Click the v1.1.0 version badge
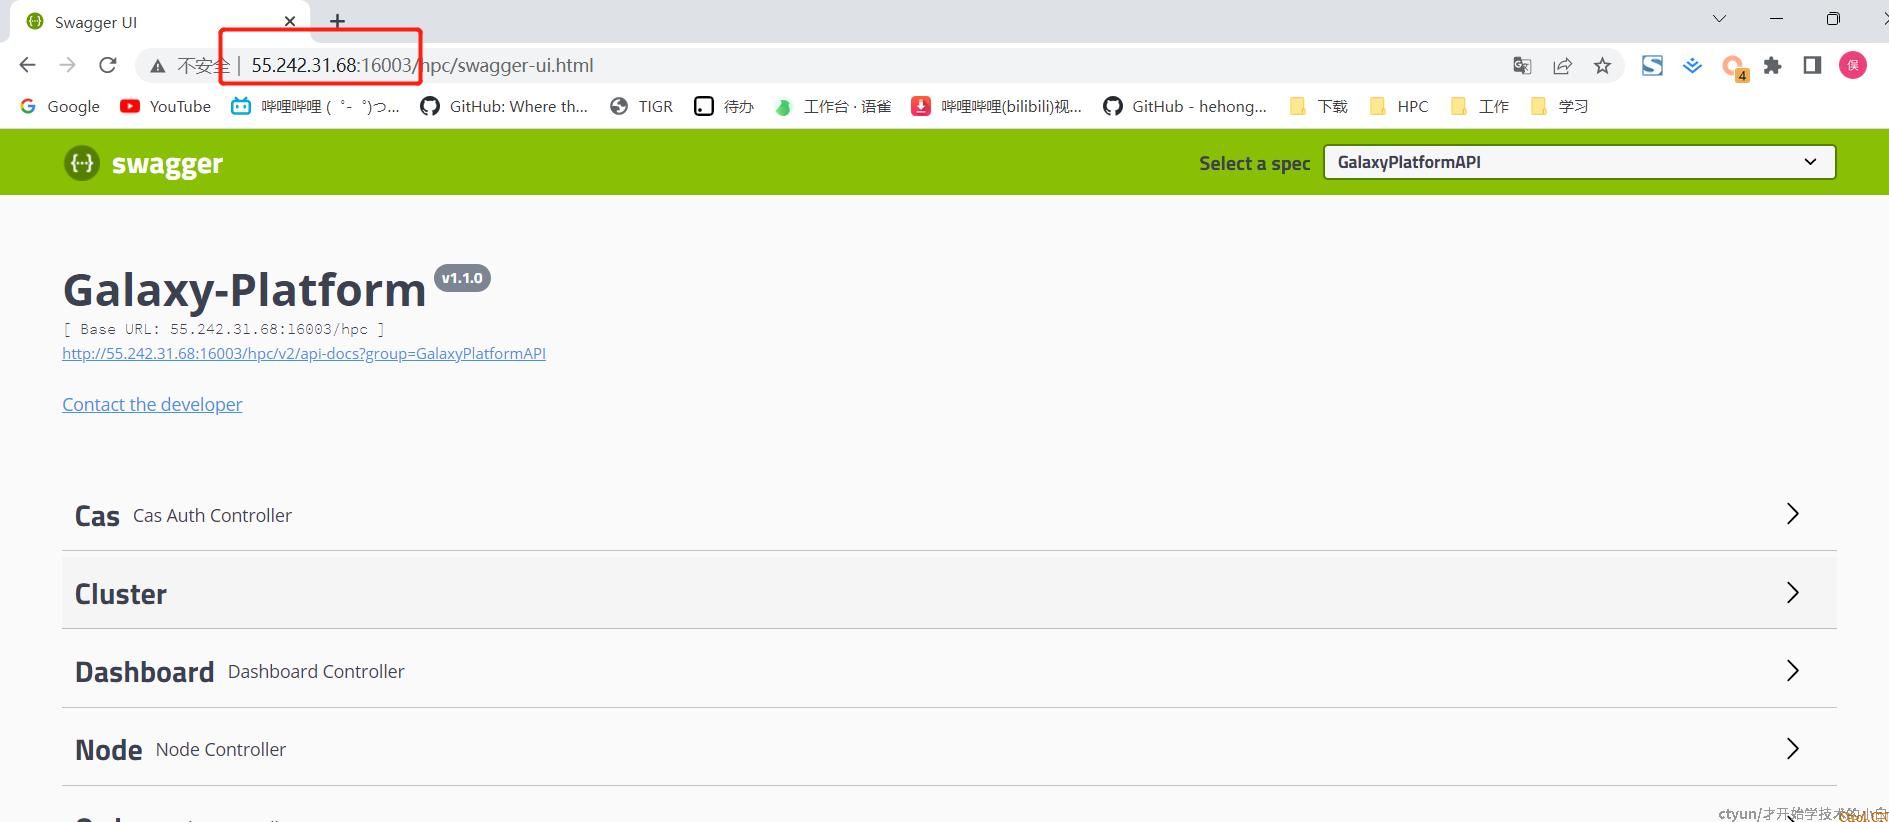Viewport: 1889px width, 822px height. click(x=462, y=278)
